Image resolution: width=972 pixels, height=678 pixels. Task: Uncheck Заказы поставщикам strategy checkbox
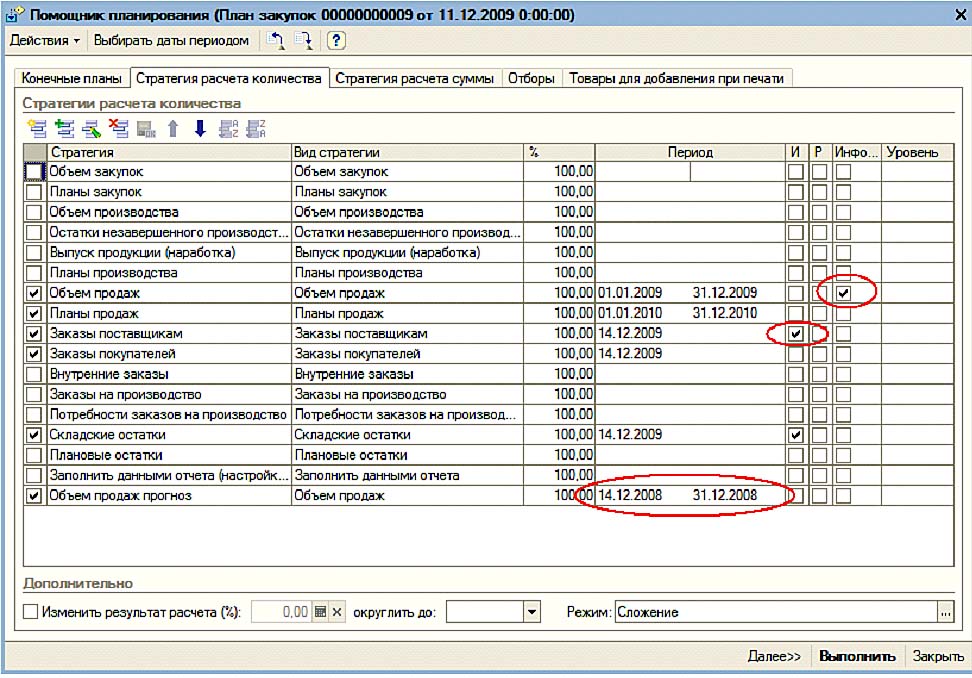click(x=34, y=333)
